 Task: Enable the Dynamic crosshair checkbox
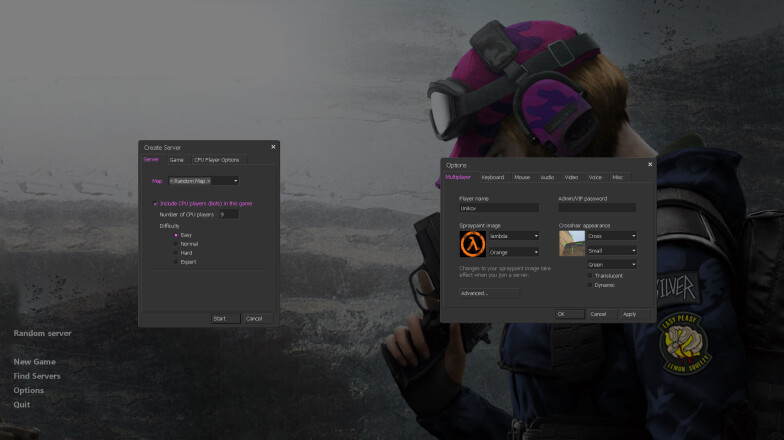[590, 286]
